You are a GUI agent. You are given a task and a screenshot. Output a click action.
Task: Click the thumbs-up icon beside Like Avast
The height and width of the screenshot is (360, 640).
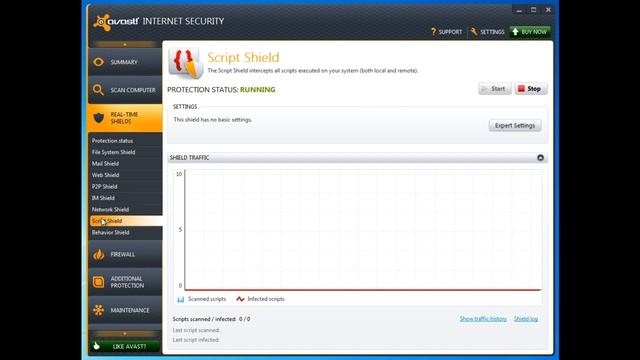tap(96, 346)
